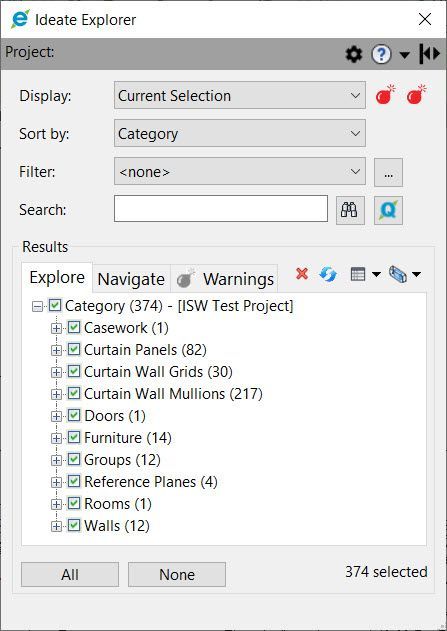Open the Filter combo box
The image size is (447, 631).
point(240,171)
